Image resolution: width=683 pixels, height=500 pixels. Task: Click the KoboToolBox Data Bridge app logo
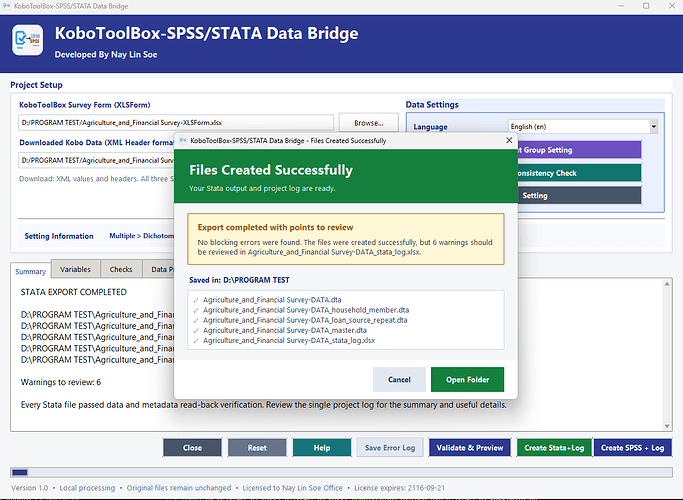(27, 40)
